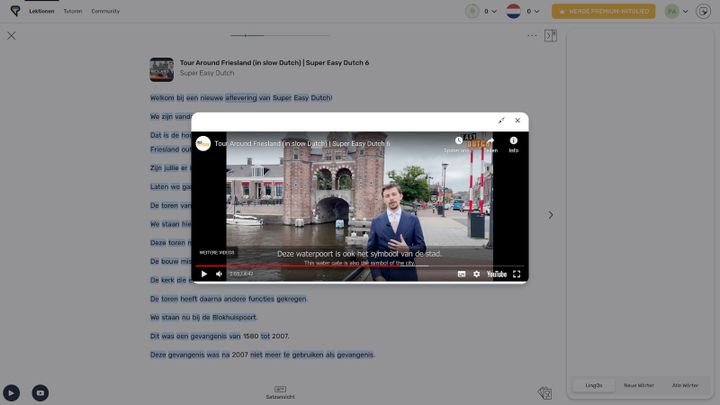Click the lesson thumbnail image
The height and width of the screenshot is (405, 720).
(162, 69)
